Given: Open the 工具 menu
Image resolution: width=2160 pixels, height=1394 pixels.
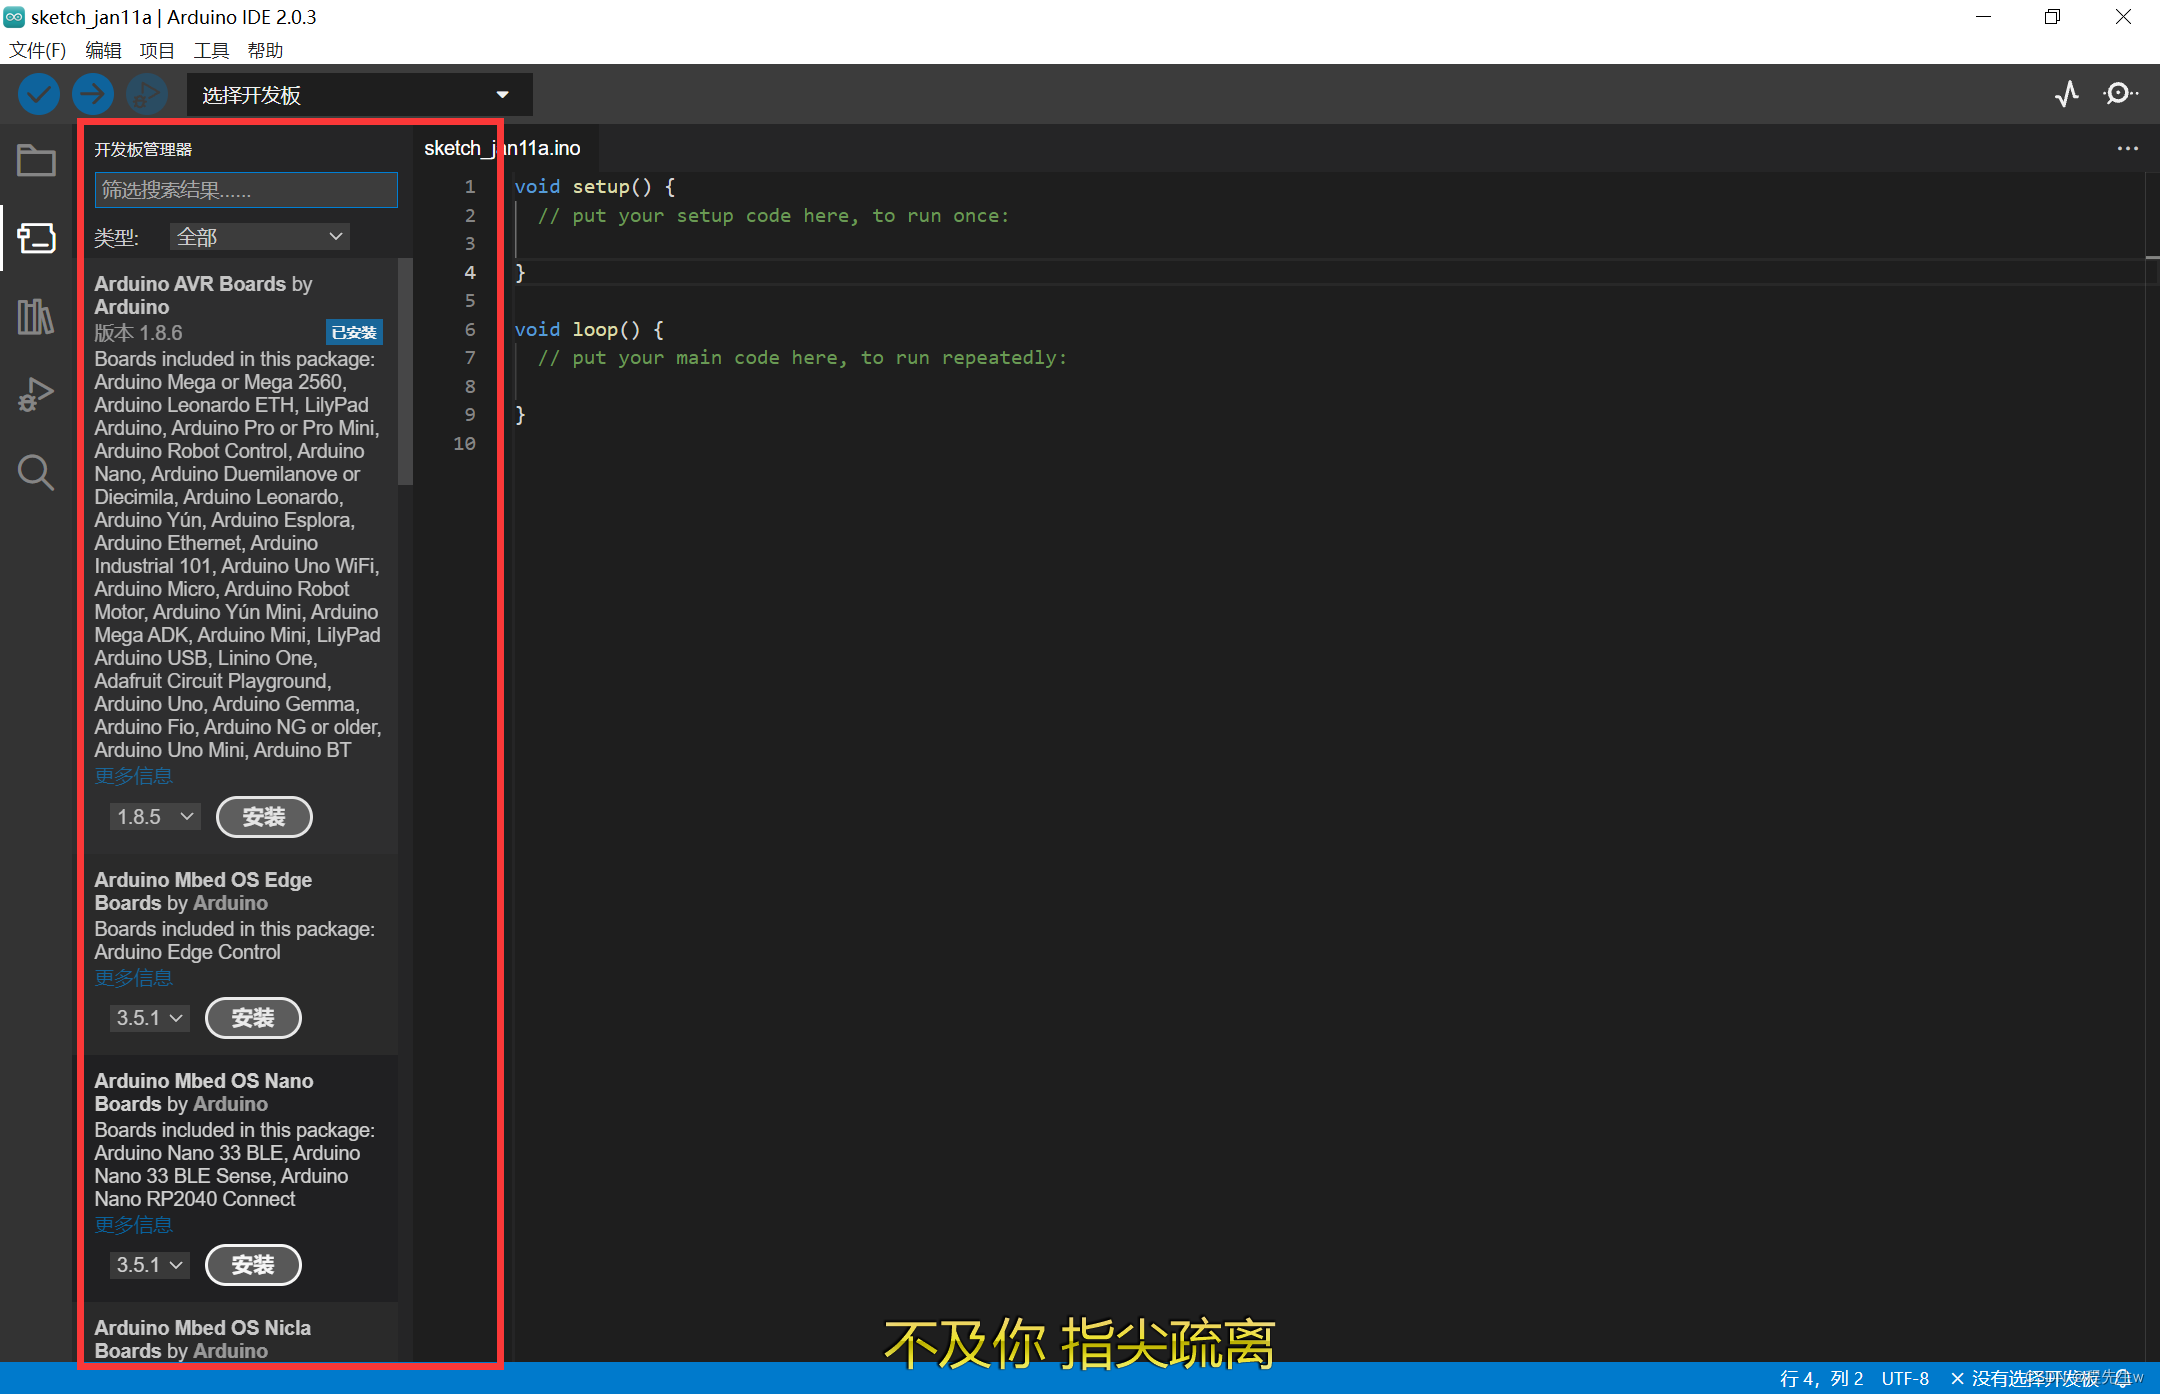Looking at the screenshot, I should point(211,50).
